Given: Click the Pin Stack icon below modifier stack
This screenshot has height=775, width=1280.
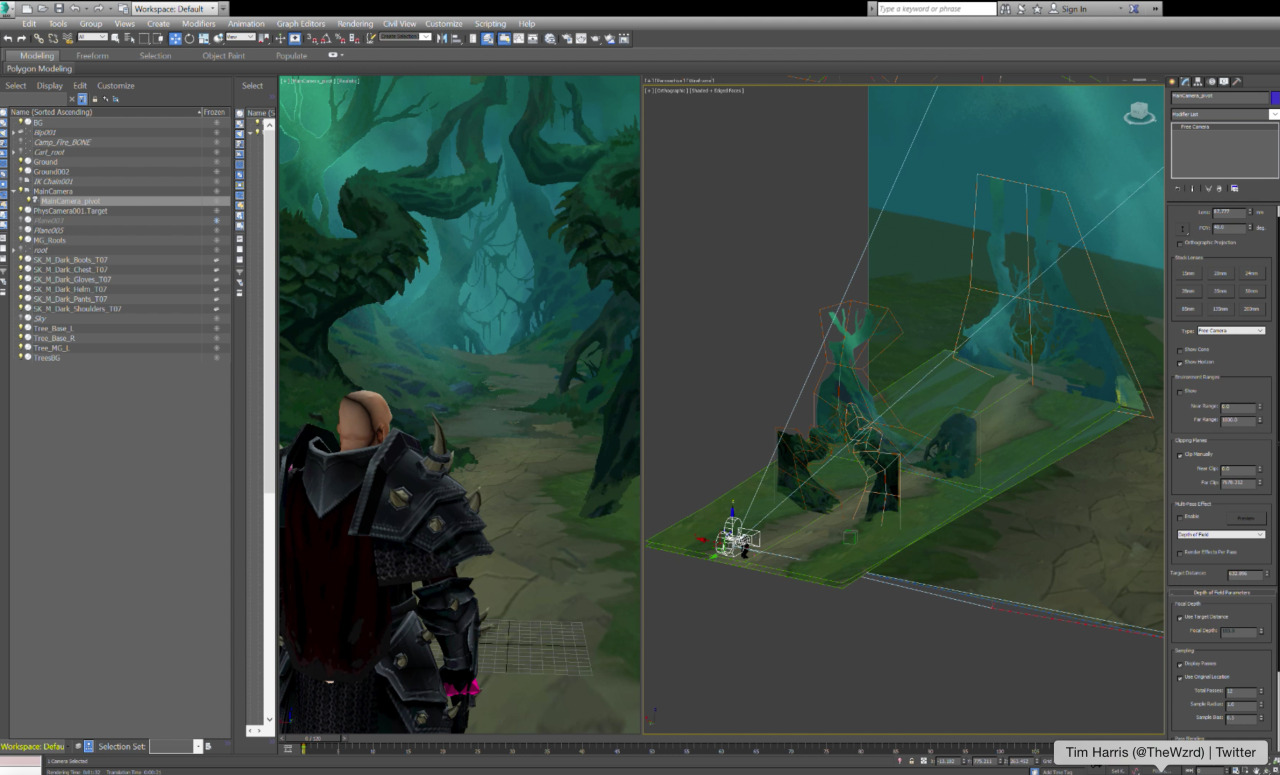Looking at the screenshot, I should click(1178, 189).
